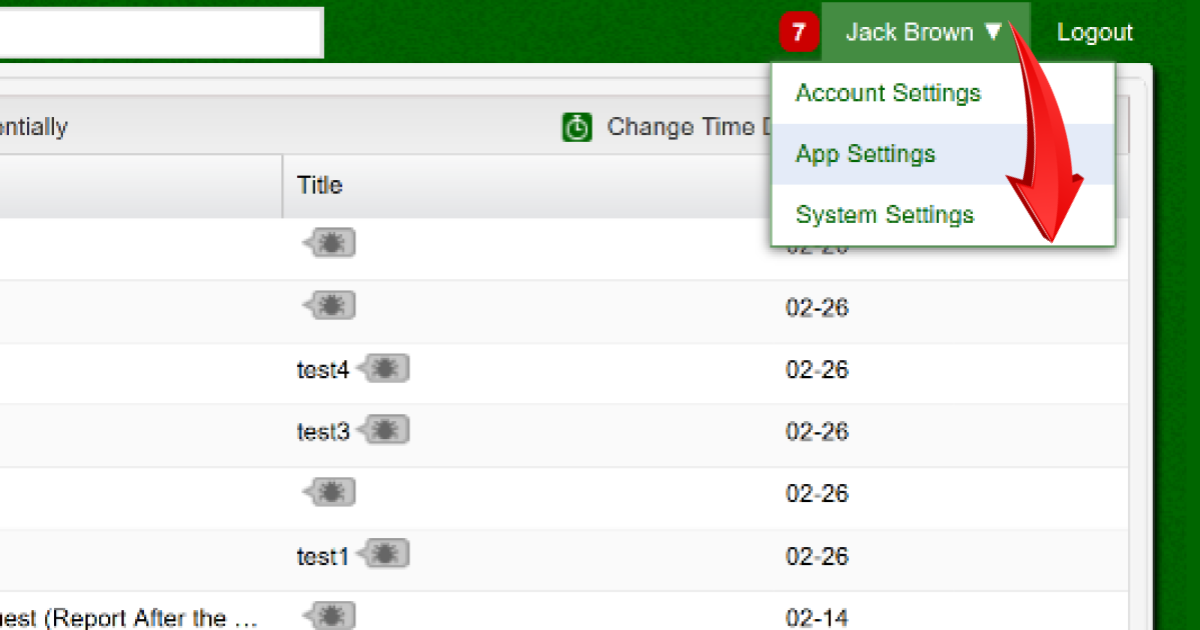The image size is (1200, 630).
Task: Click the red notification badge showing 7
Action: [x=798, y=33]
